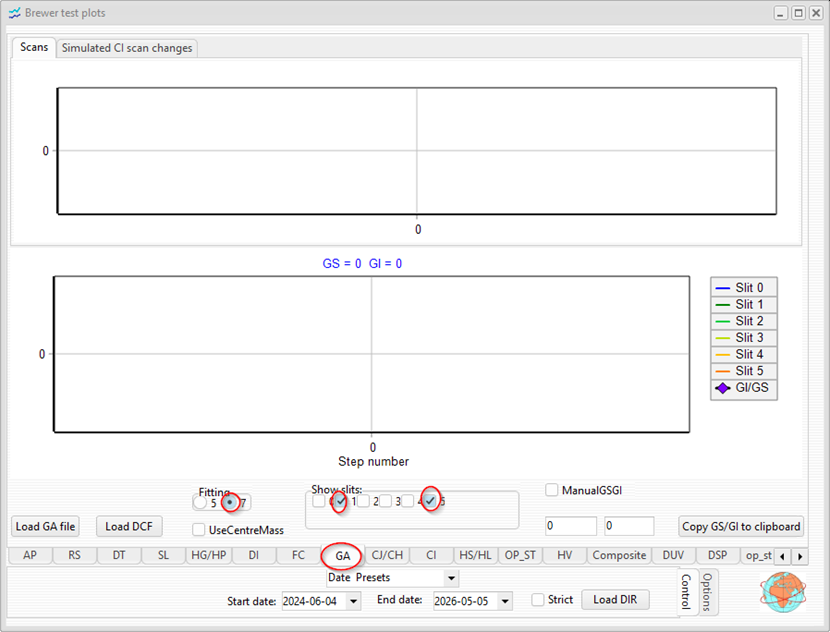Select the Composite test tab
This screenshot has height=632, width=830.
[x=619, y=555]
